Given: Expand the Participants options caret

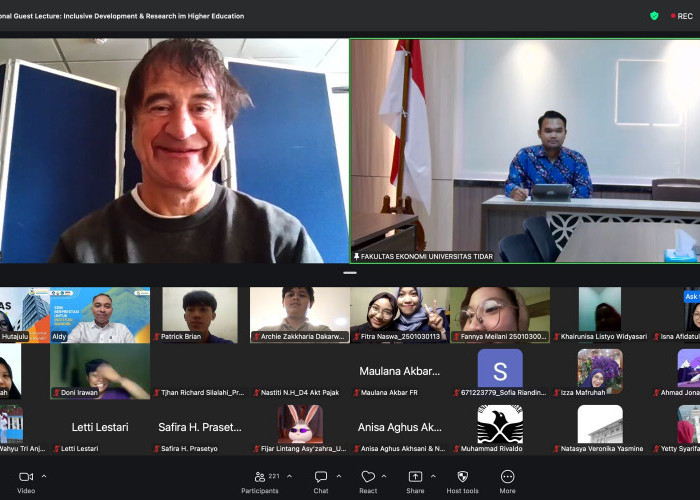Looking at the screenshot, I should pos(289,476).
